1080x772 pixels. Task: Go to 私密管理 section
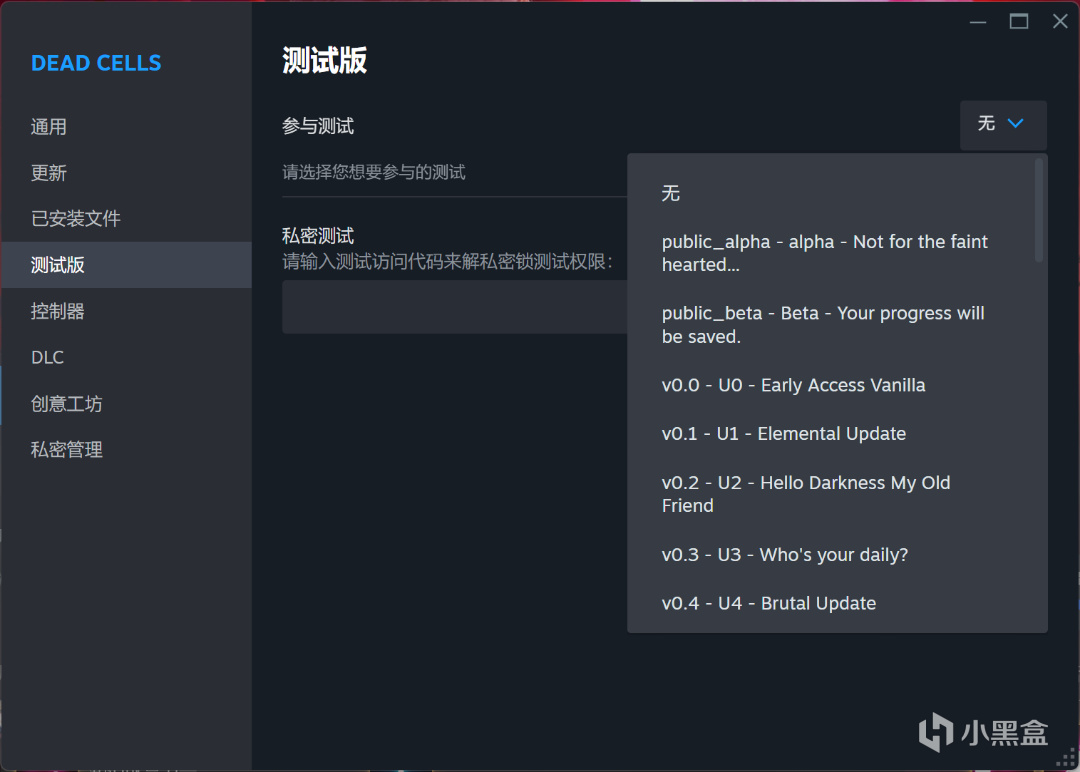tap(66, 450)
